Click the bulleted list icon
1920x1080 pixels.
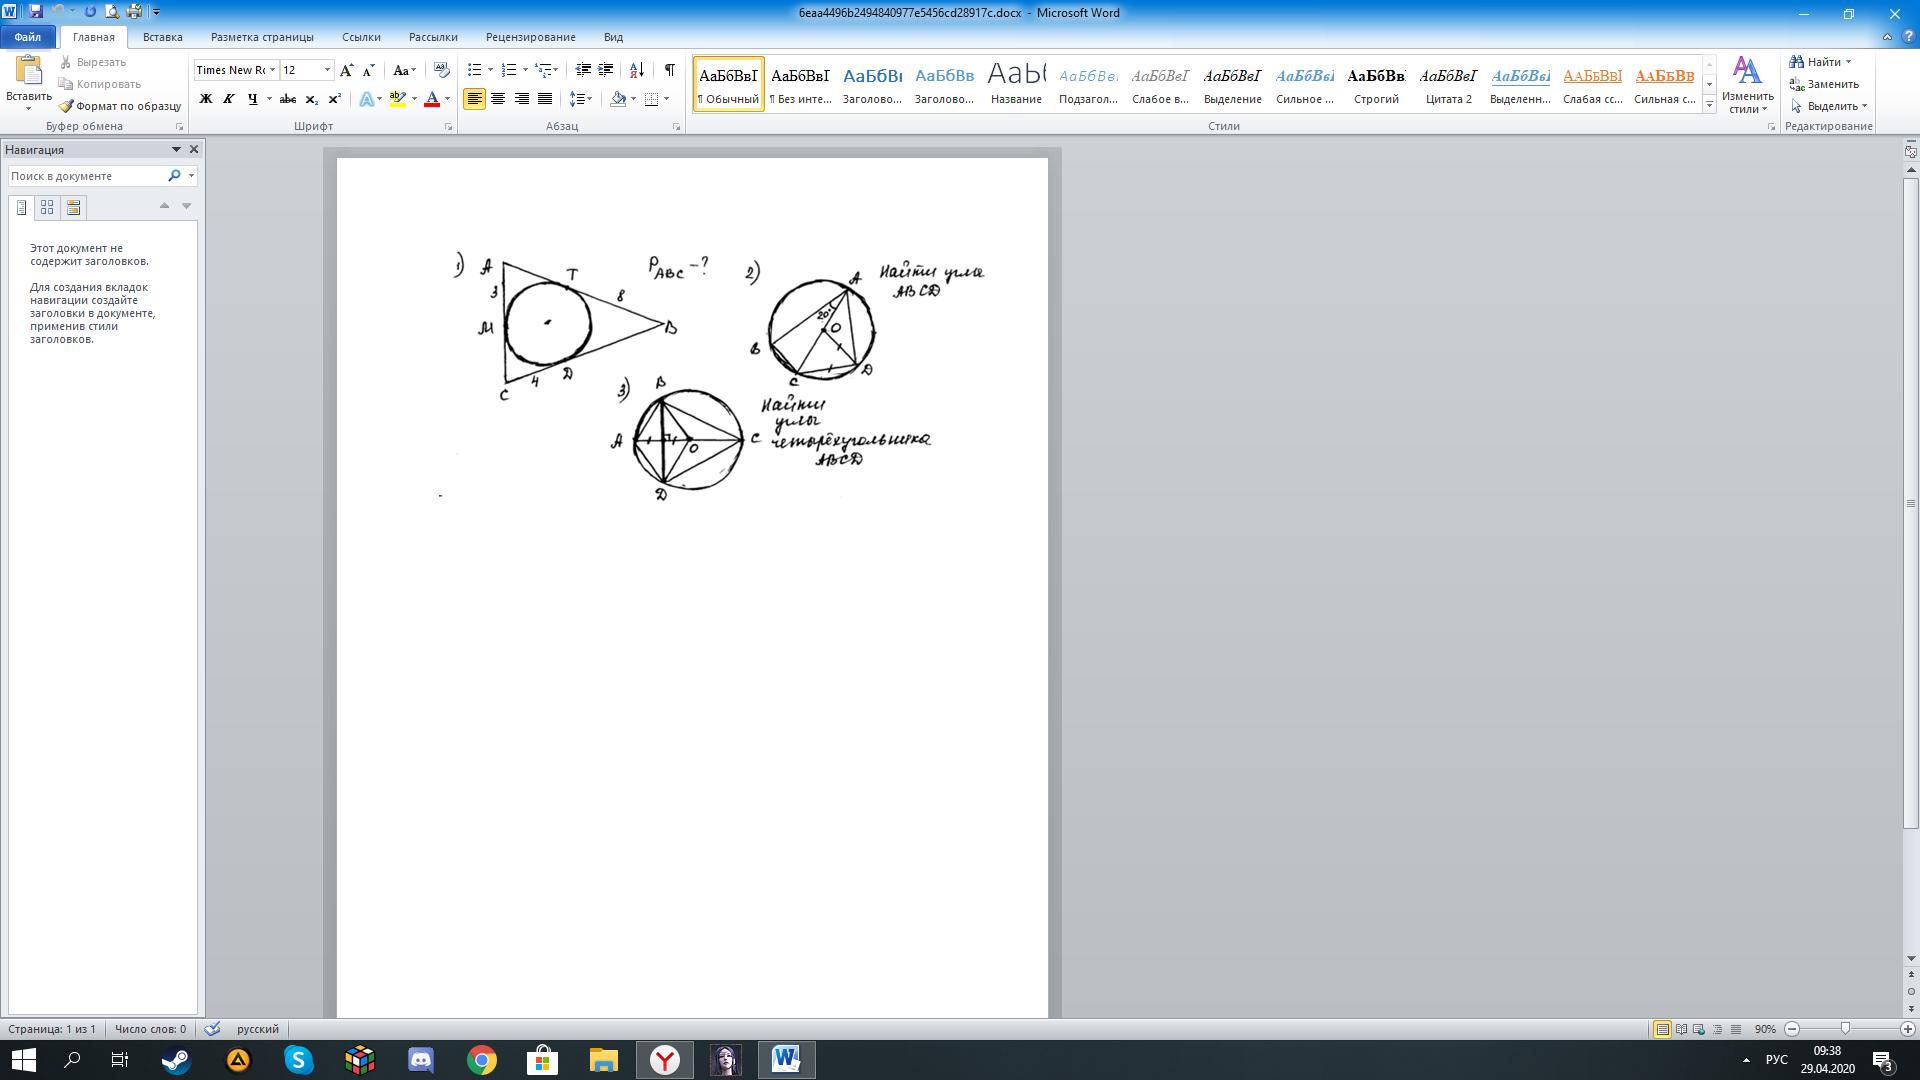tap(475, 70)
